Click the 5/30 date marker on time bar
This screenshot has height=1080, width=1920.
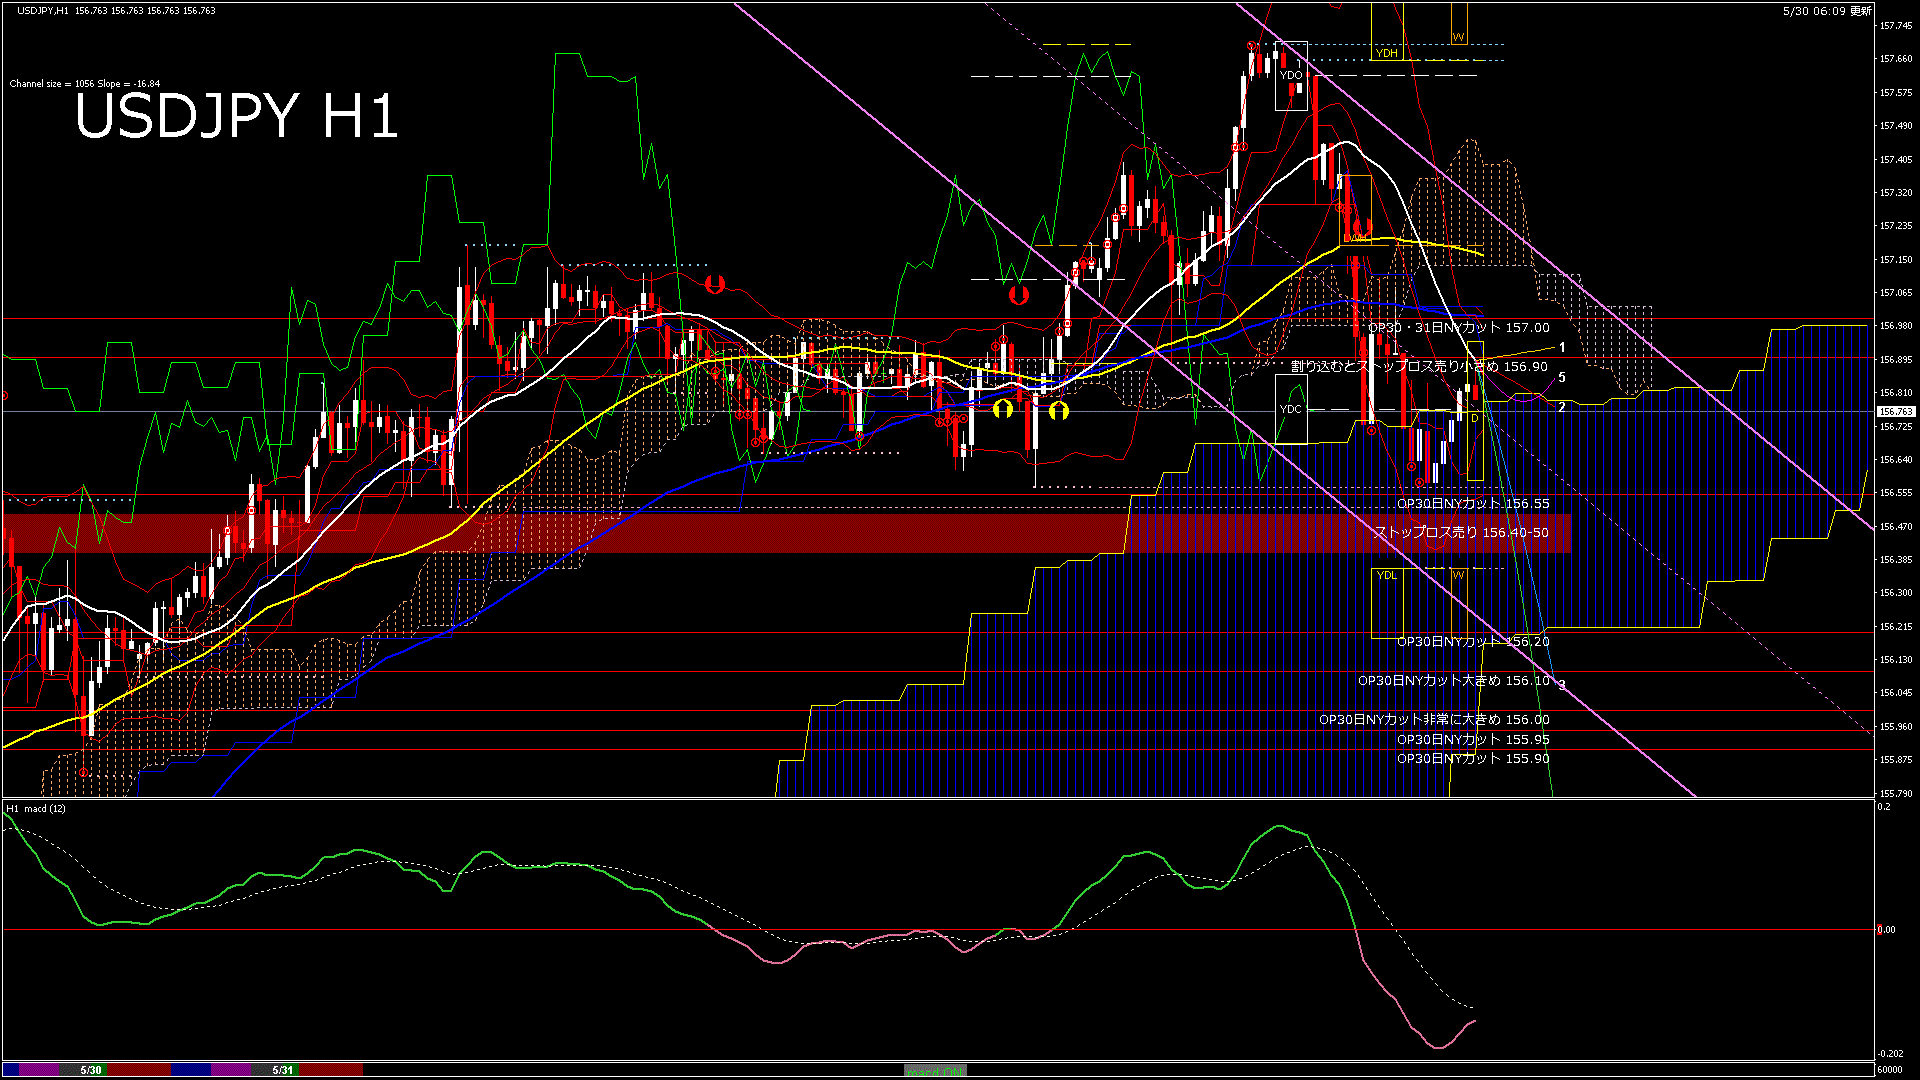pos(91,1070)
